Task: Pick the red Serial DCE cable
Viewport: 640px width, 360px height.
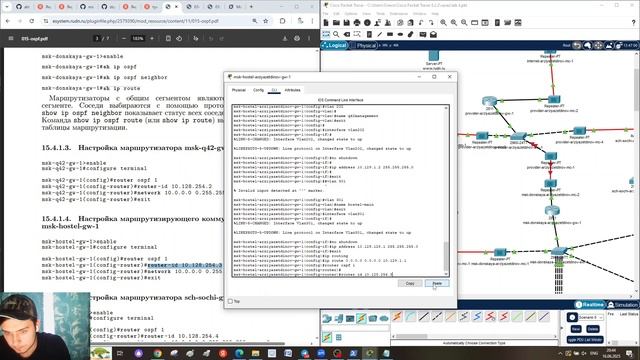Action: 491,316
